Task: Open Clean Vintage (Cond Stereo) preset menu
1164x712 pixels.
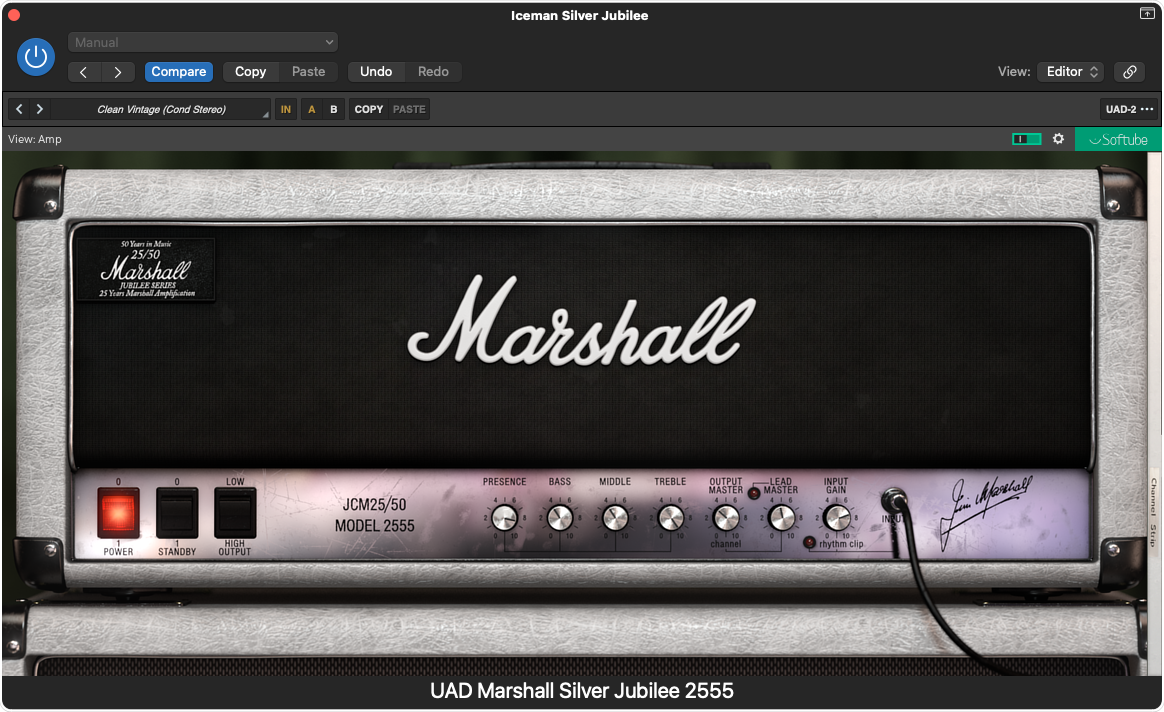Action: pyautogui.click(x=162, y=109)
